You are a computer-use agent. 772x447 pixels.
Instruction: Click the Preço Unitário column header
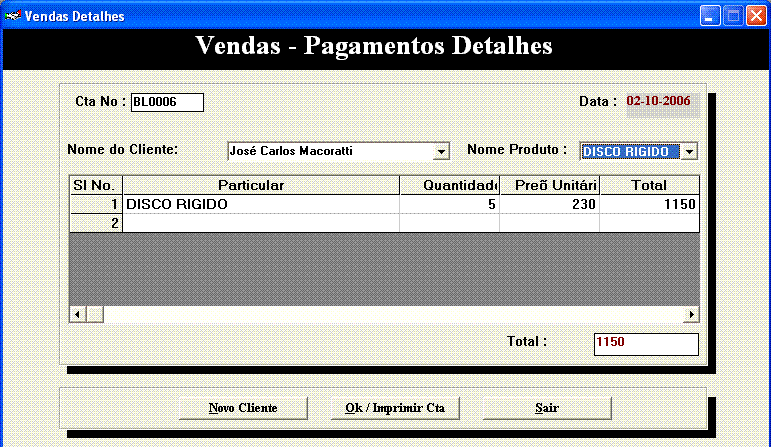pos(549,185)
